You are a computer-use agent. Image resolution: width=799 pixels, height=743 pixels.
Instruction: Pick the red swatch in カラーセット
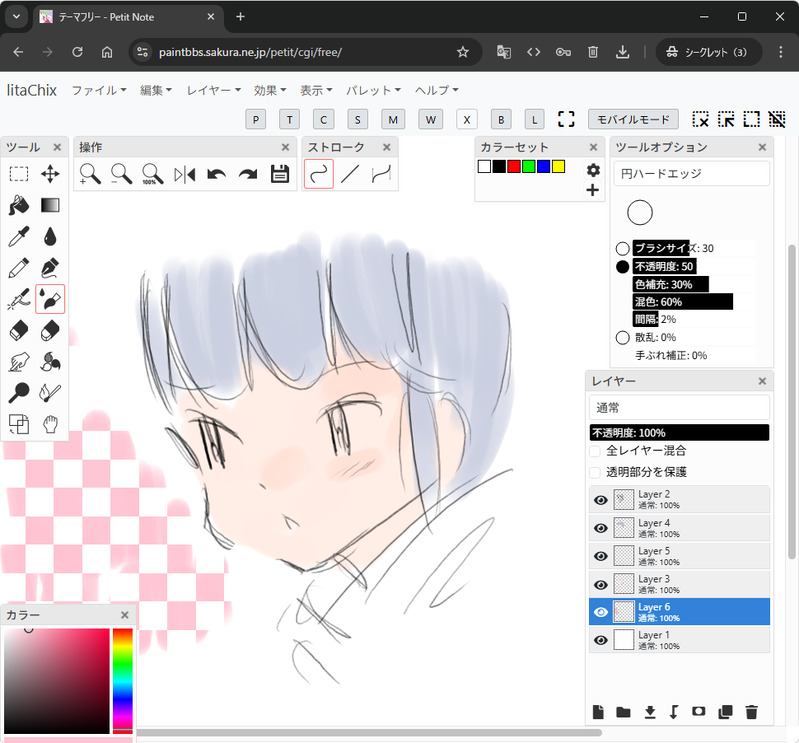click(x=514, y=167)
